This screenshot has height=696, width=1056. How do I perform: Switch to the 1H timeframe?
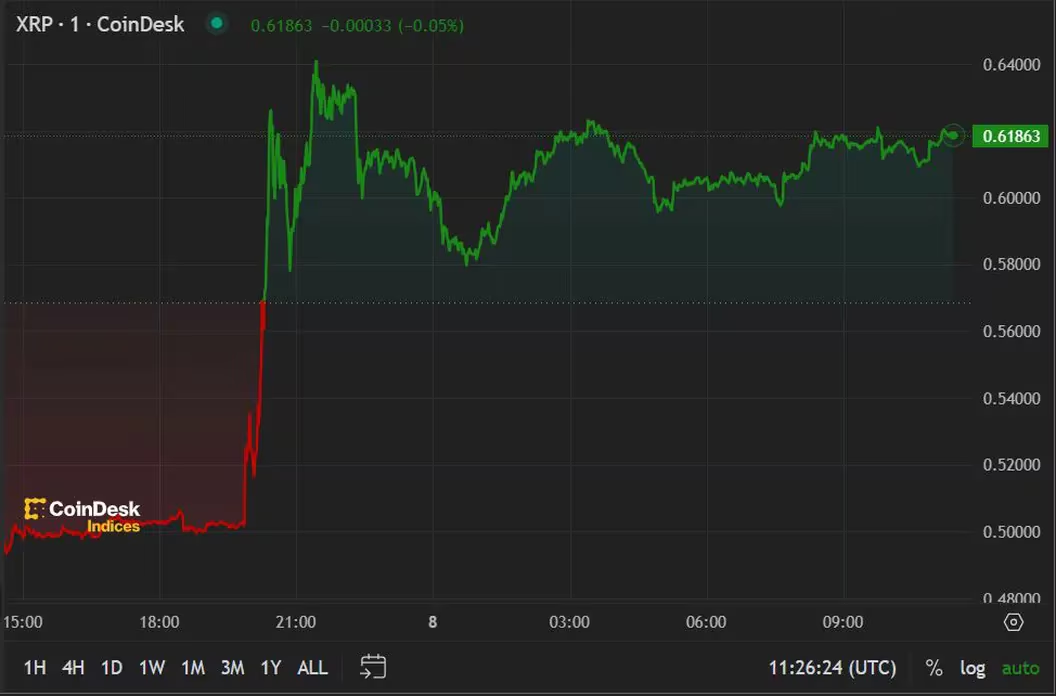pos(32,667)
